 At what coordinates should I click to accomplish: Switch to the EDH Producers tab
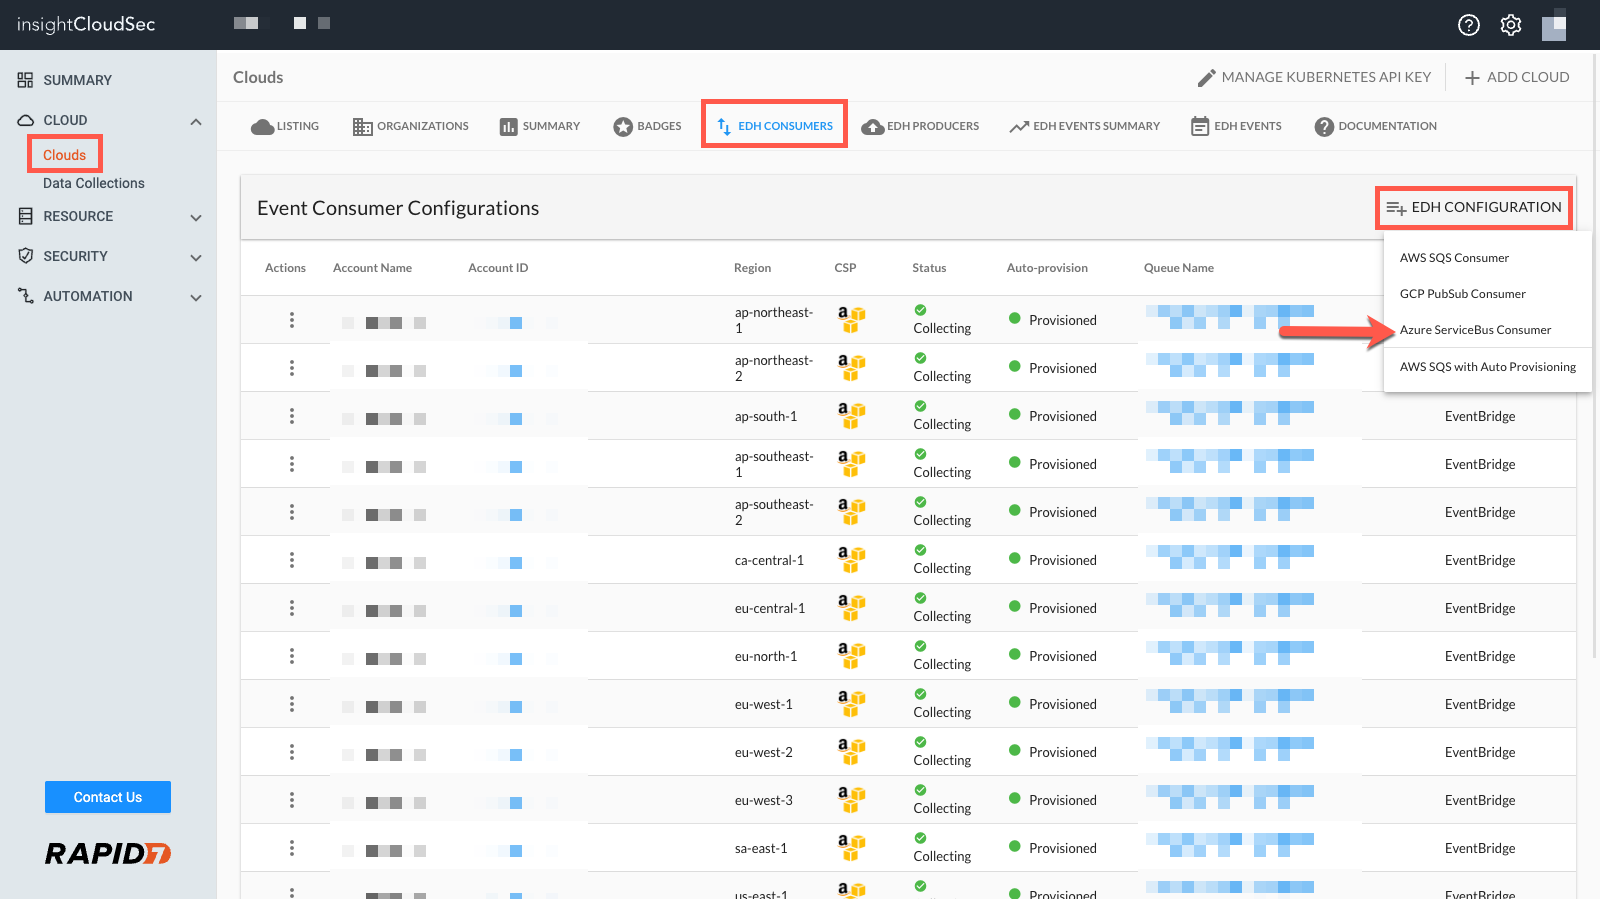tap(920, 126)
